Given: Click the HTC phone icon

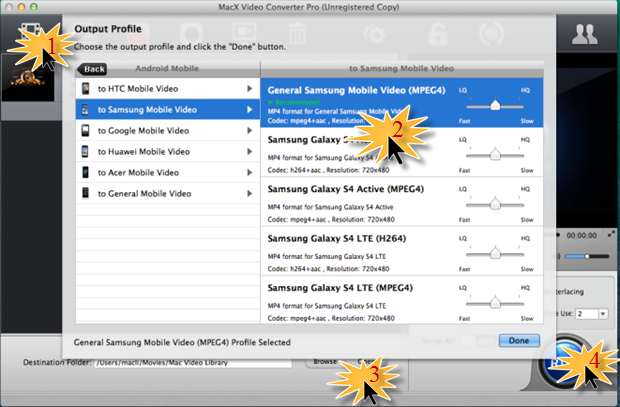Looking at the screenshot, I should pyautogui.click(x=85, y=88).
